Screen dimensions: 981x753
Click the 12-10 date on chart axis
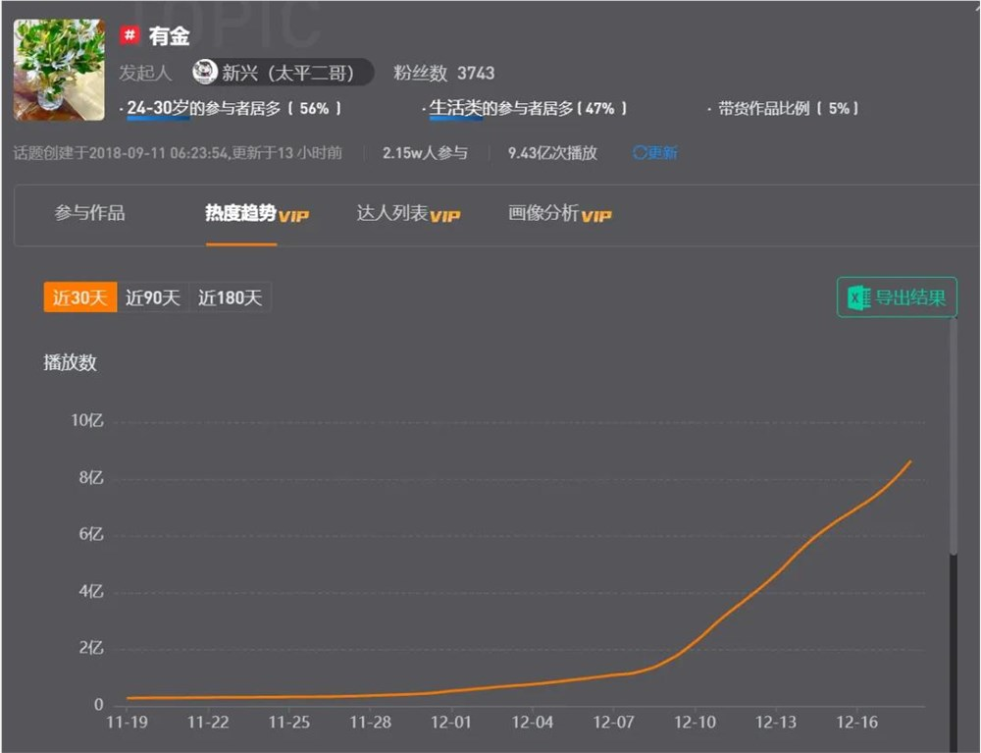694,722
